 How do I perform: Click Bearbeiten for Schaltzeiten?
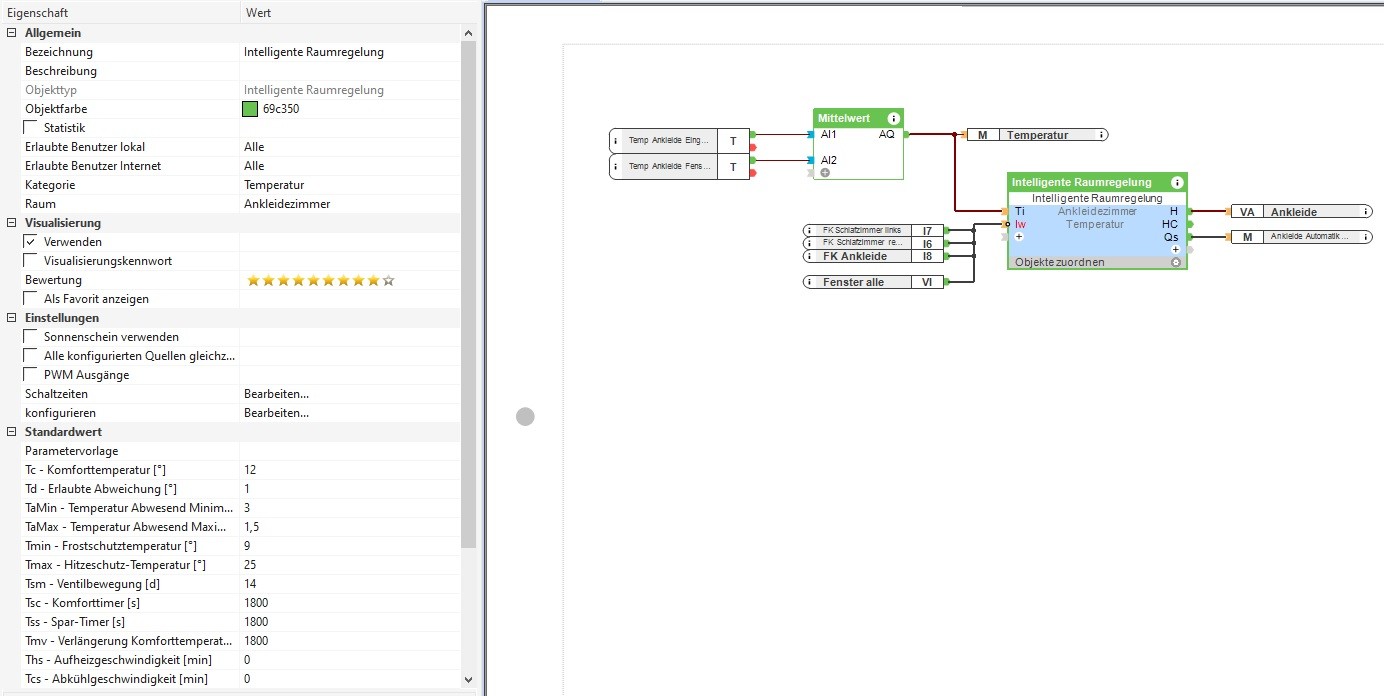click(x=276, y=394)
